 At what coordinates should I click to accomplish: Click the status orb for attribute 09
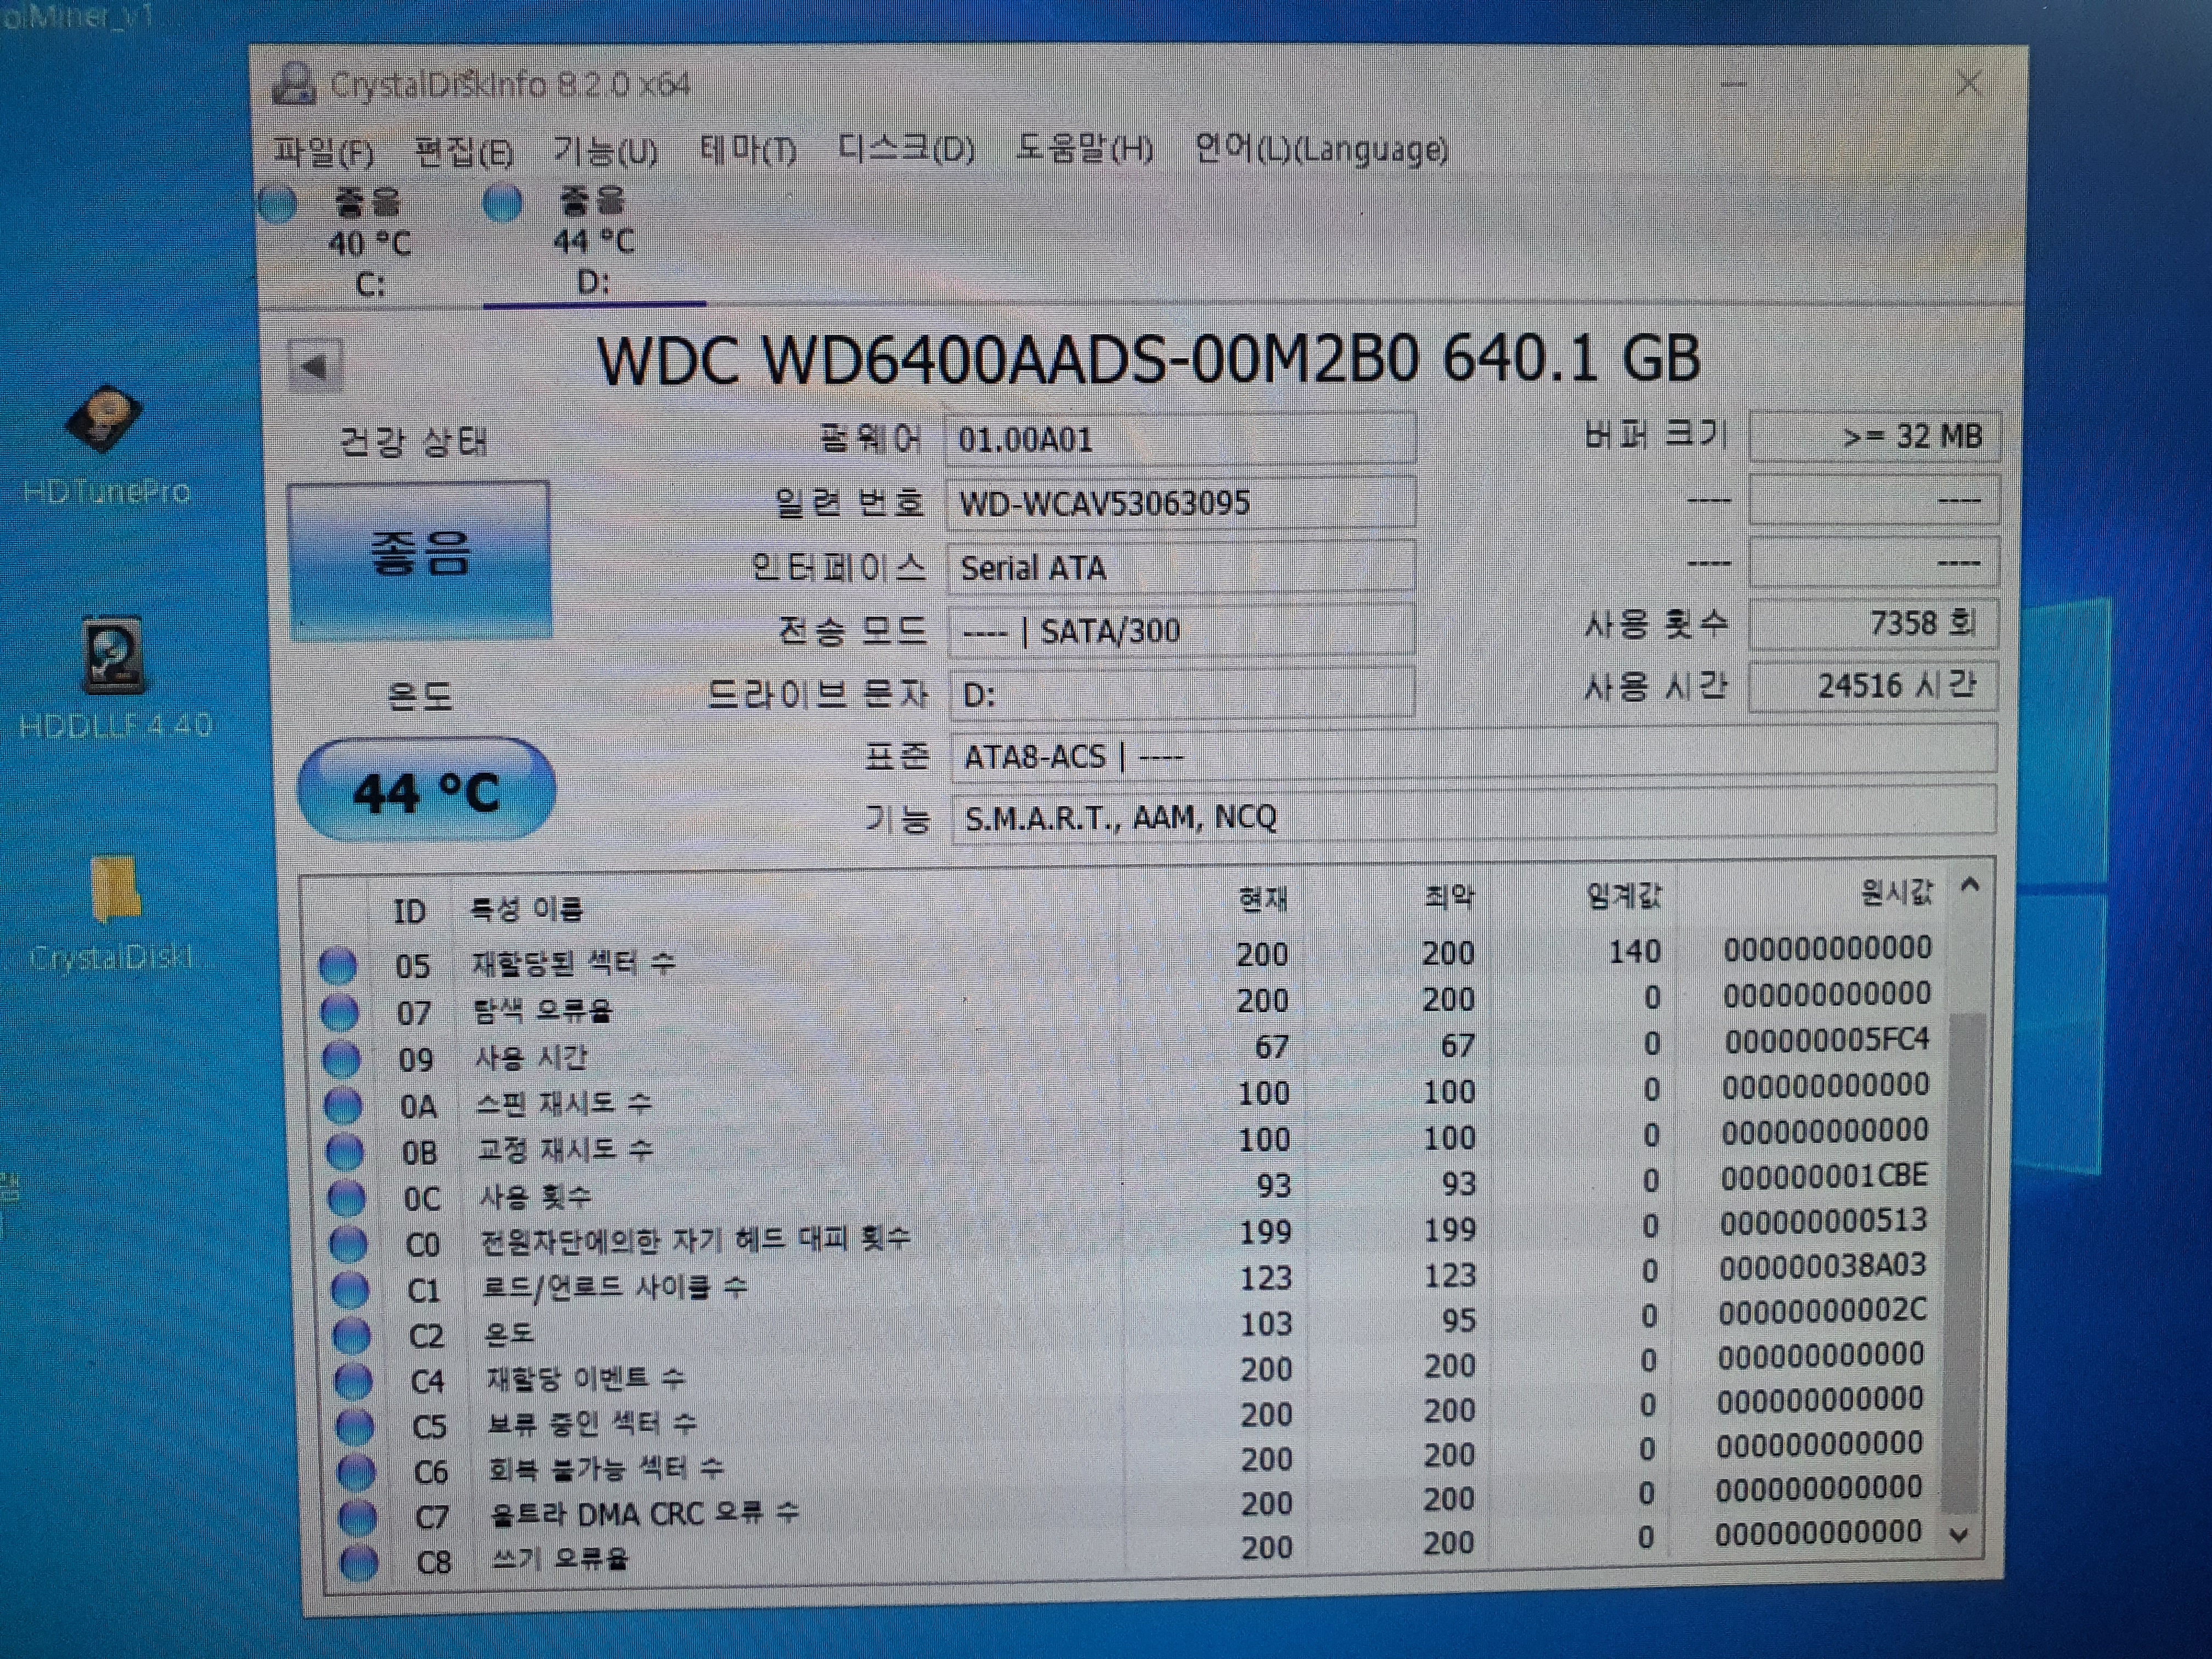[x=341, y=1058]
